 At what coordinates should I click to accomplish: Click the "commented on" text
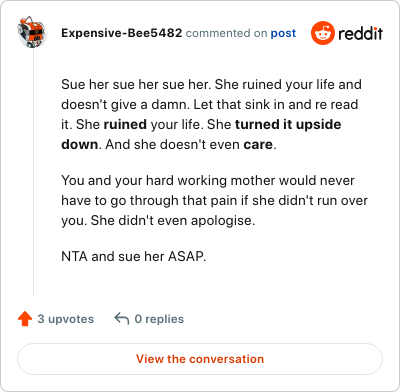[226, 33]
